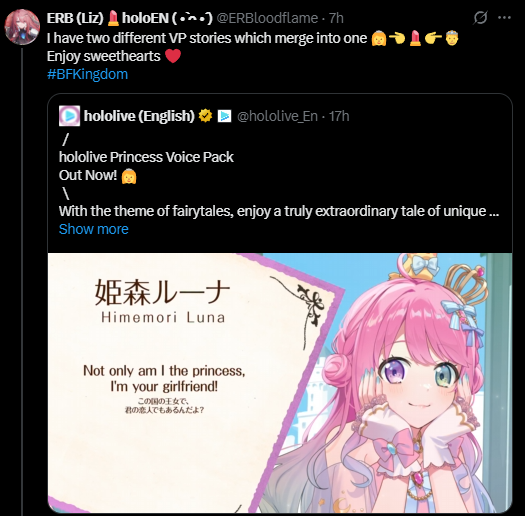Click the hololive (English) display name

(139, 116)
